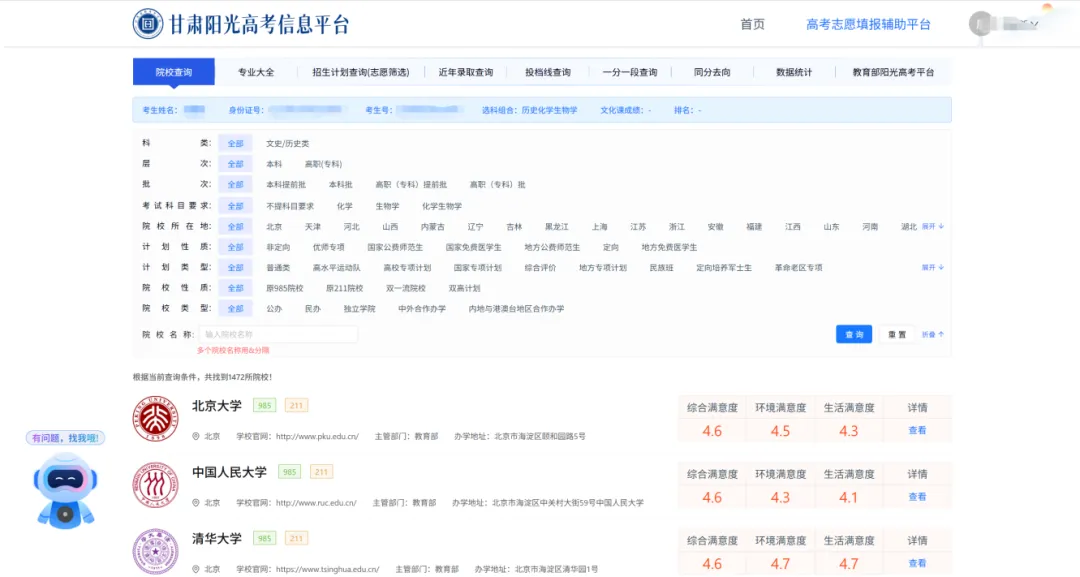The image size is (1080, 577).
Task: Open the 同分去向 tab
Action: (712, 72)
